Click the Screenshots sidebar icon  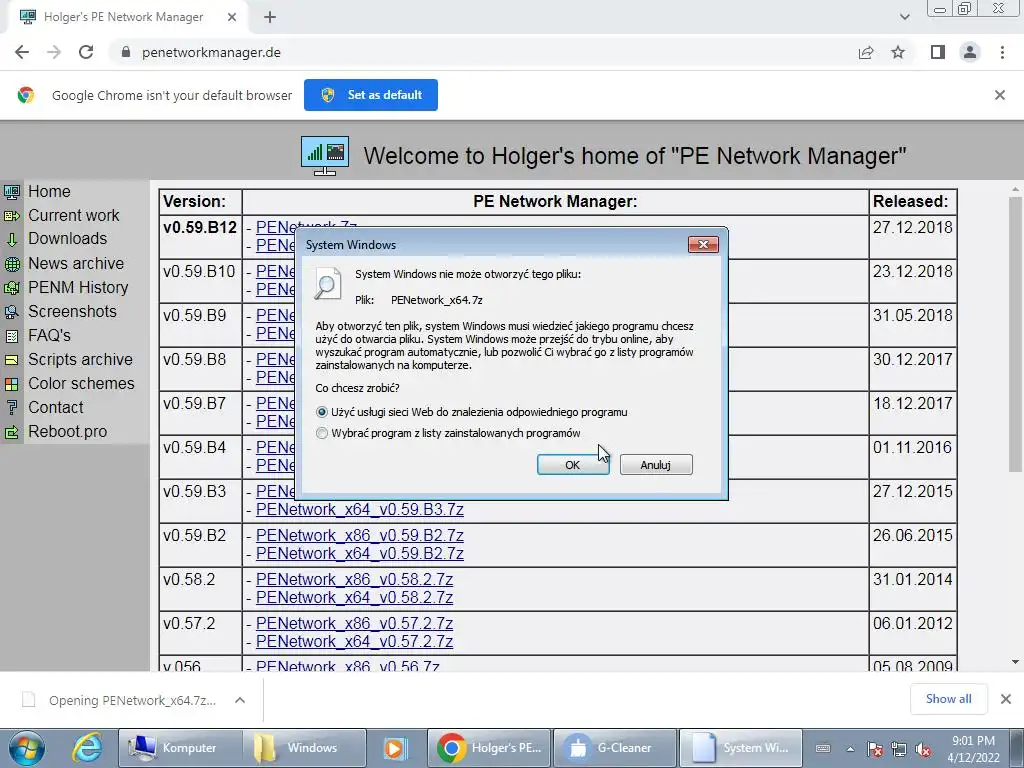click(x=12, y=312)
